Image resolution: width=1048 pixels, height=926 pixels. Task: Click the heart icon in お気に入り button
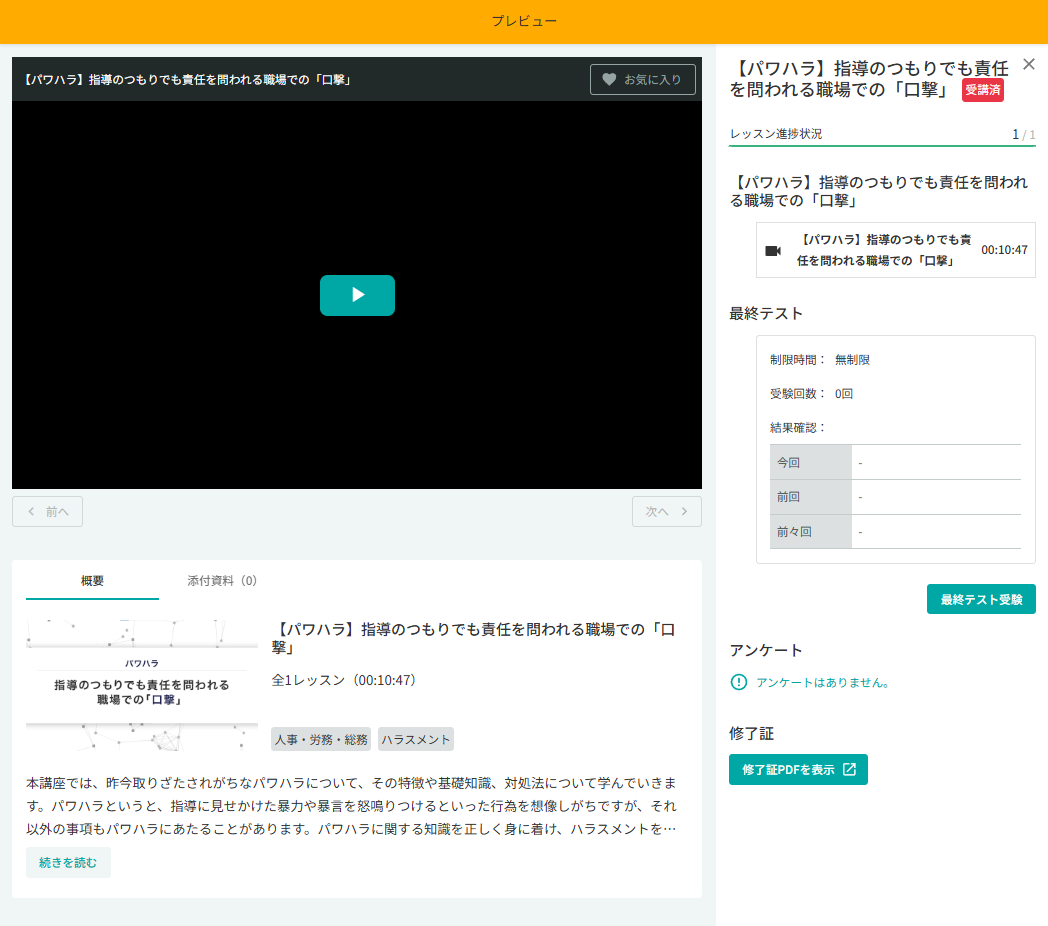coord(609,80)
